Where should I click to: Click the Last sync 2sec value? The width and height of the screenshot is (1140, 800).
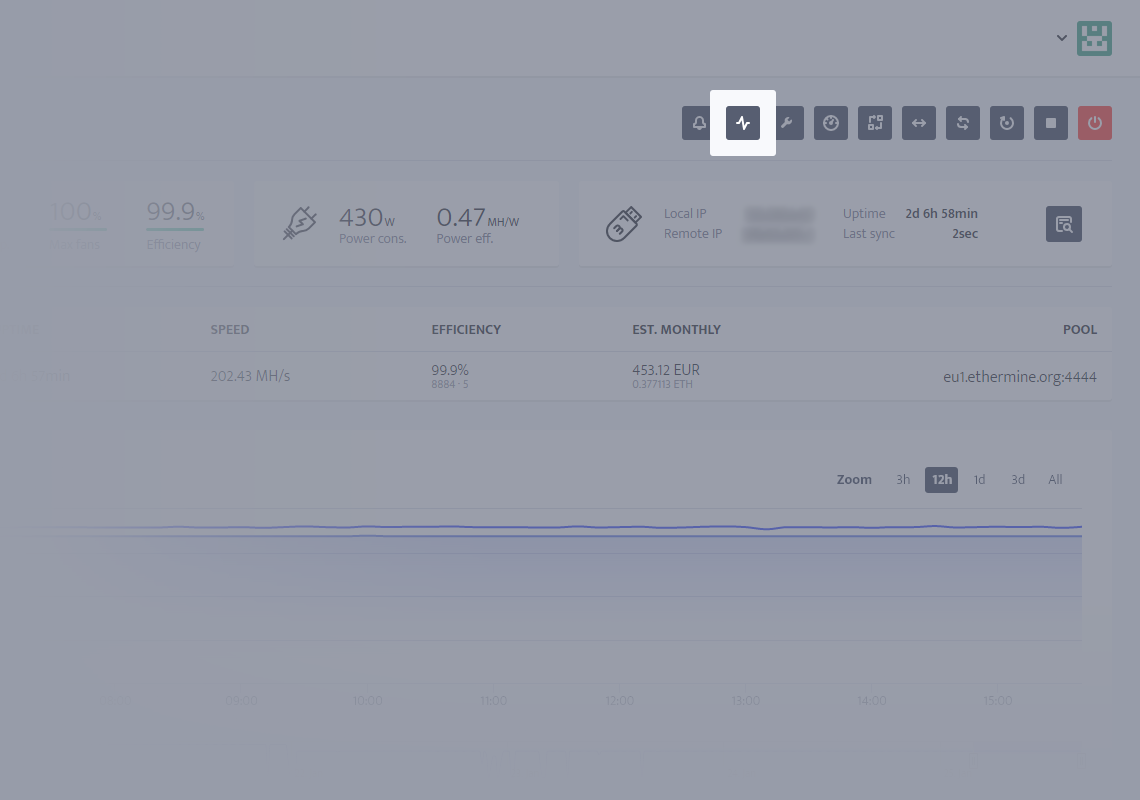pyautogui.click(x=965, y=233)
